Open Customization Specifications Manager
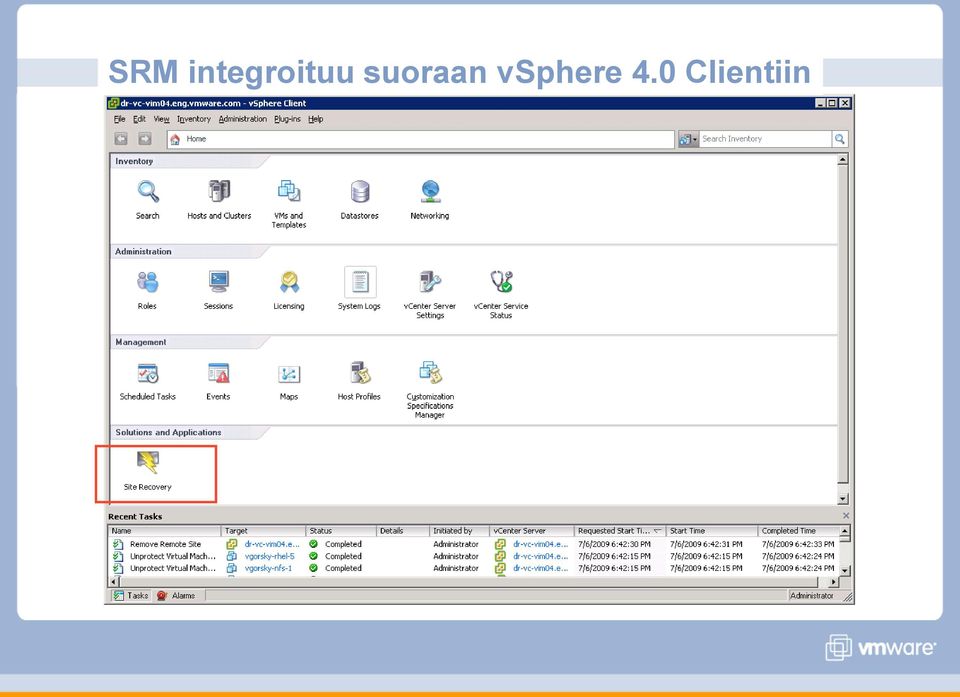 pos(430,389)
